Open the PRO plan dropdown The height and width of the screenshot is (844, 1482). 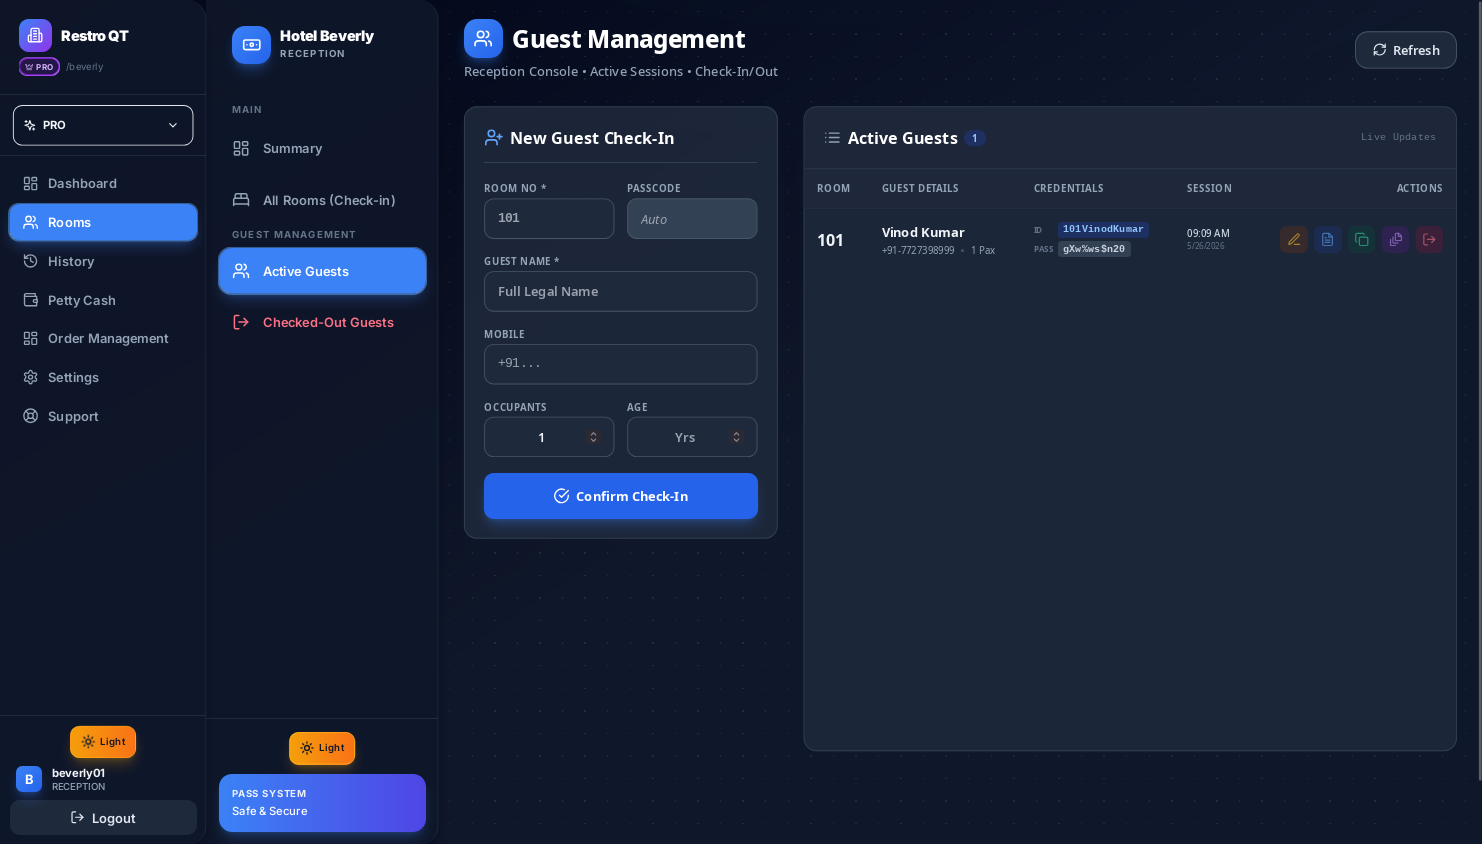103,125
